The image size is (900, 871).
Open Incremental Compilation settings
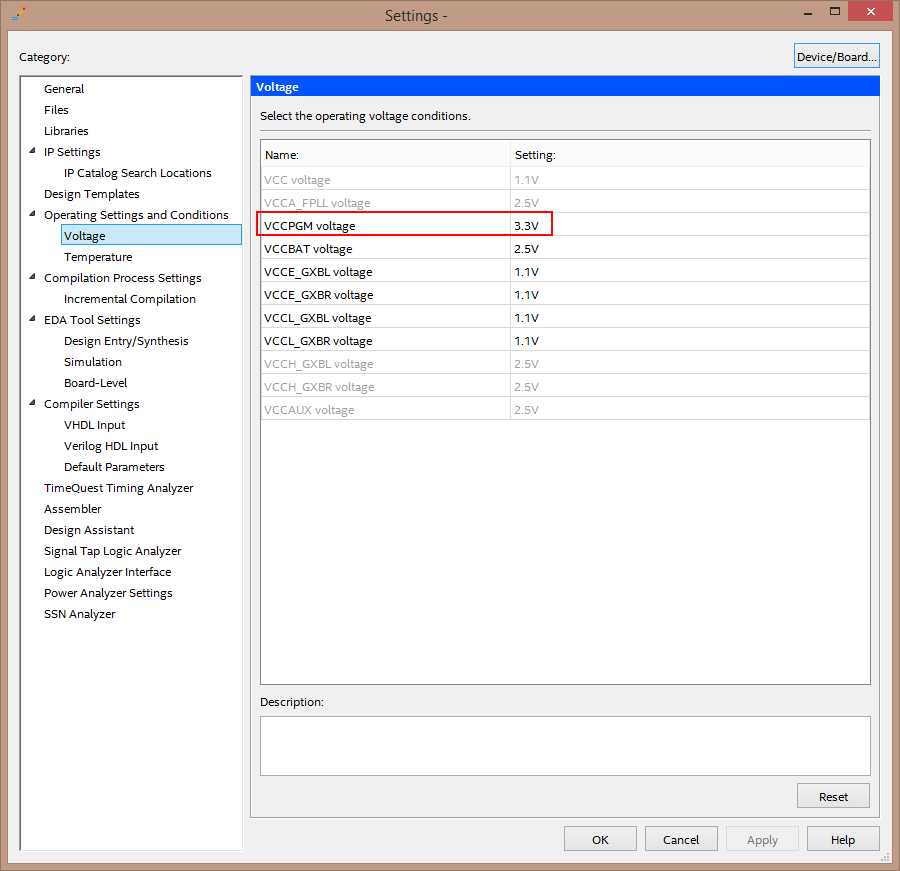(x=130, y=299)
